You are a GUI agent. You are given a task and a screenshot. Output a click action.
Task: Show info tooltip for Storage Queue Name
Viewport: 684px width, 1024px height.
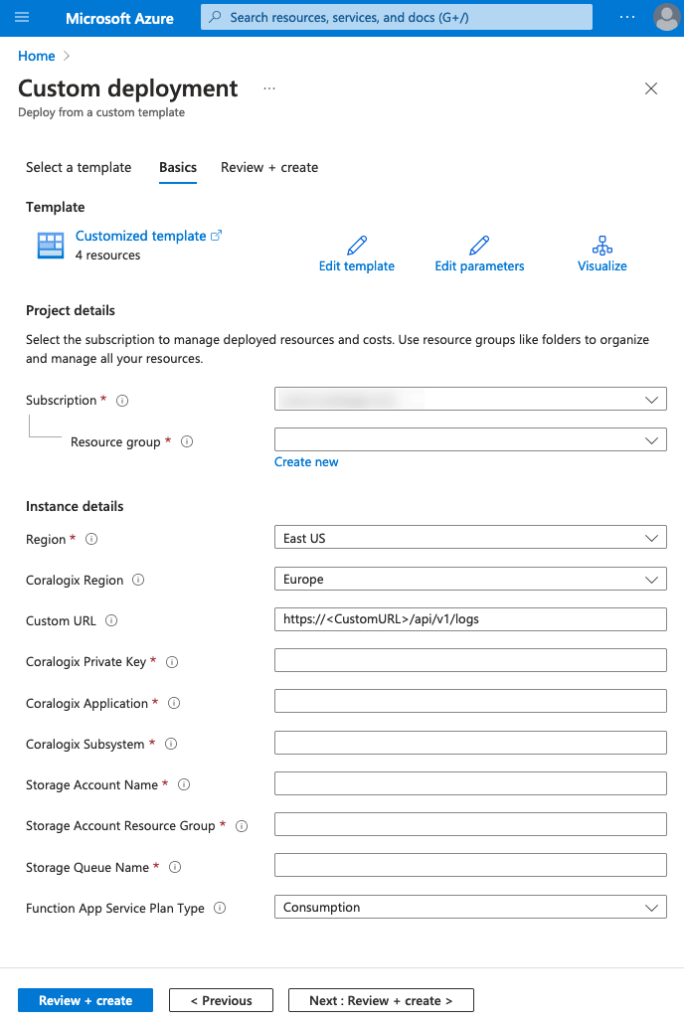175,867
